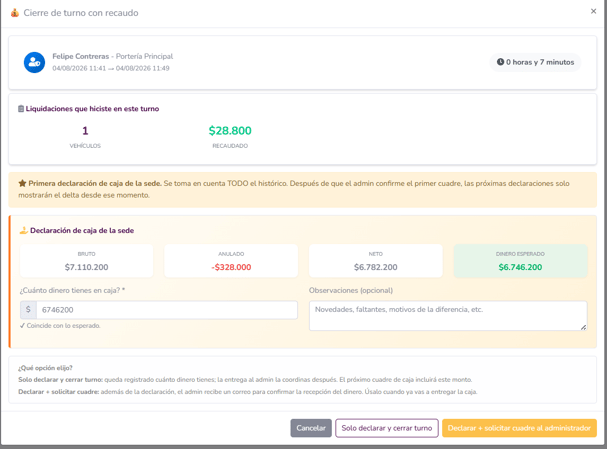Click the Bruto $7.110.200 card
The height and width of the screenshot is (449, 607).
click(86, 260)
